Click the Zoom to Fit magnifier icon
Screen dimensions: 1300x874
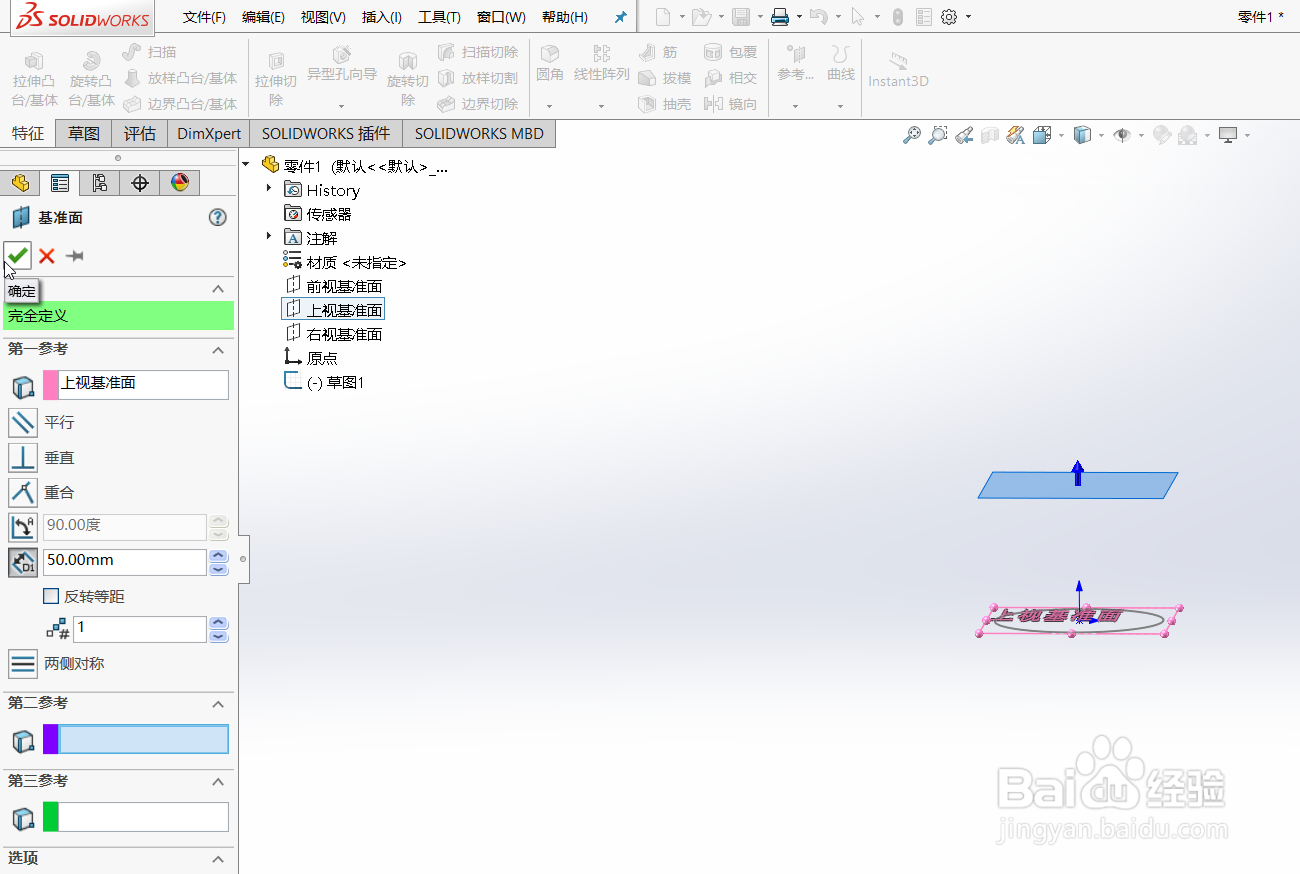pyautogui.click(x=911, y=135)
